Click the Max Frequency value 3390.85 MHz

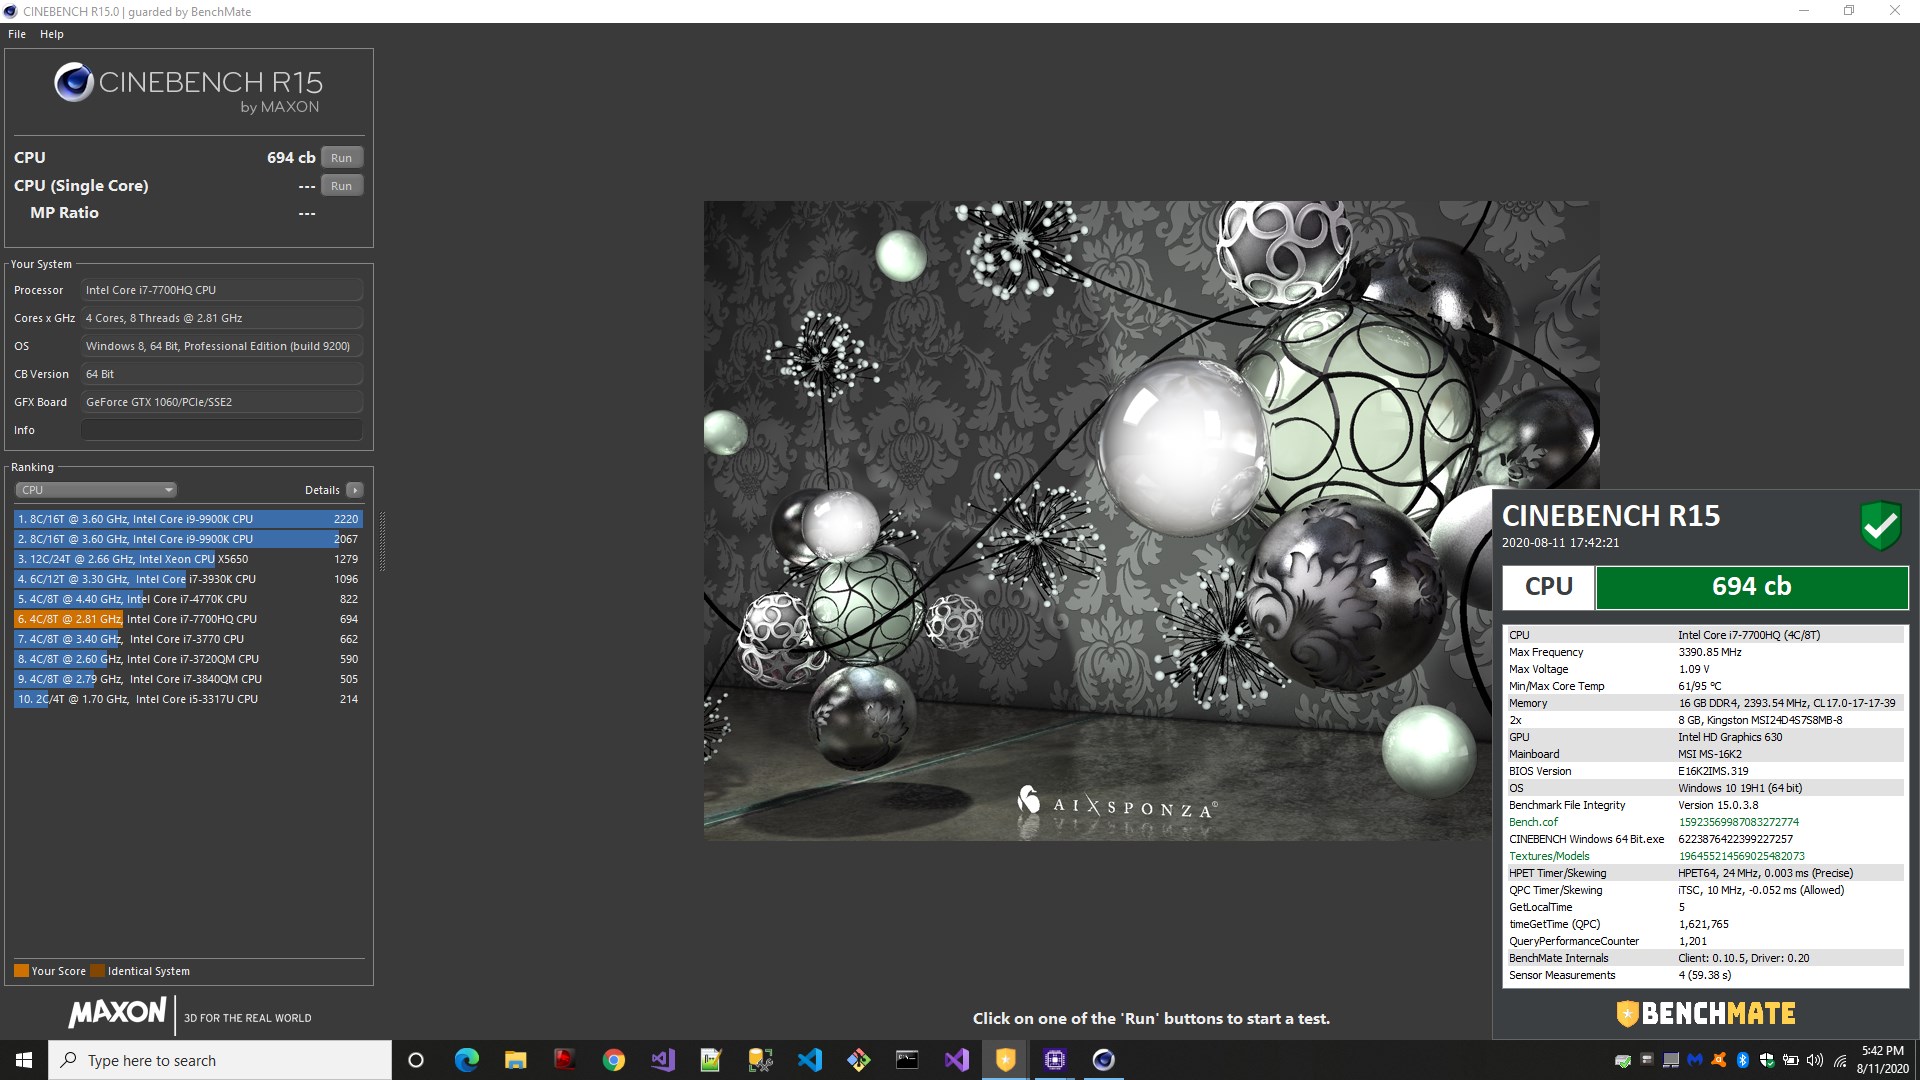pyautogui.click(x=1709, y=652)
